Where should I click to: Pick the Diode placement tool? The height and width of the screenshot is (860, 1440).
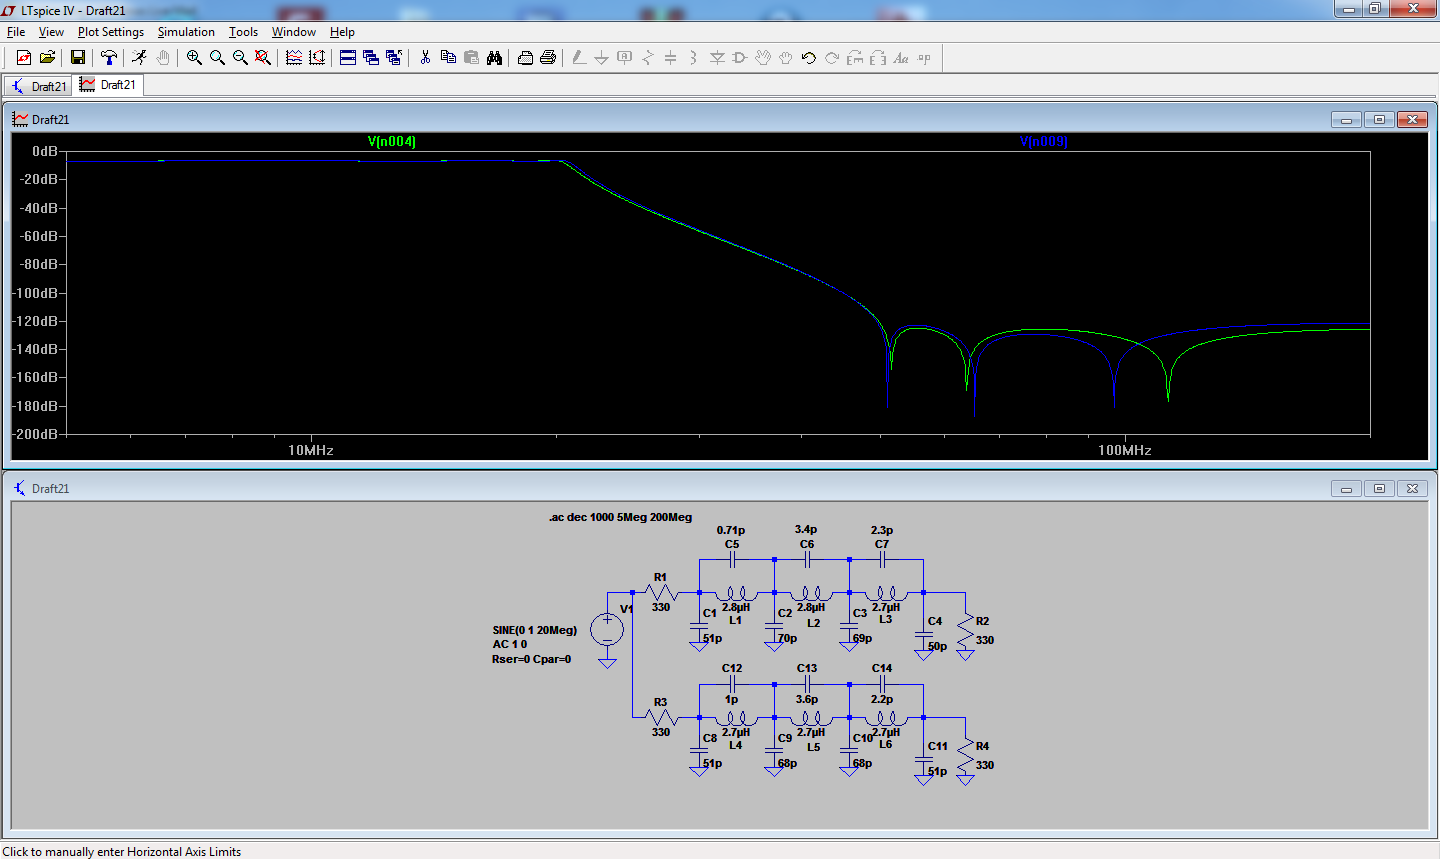pos(717,58)
